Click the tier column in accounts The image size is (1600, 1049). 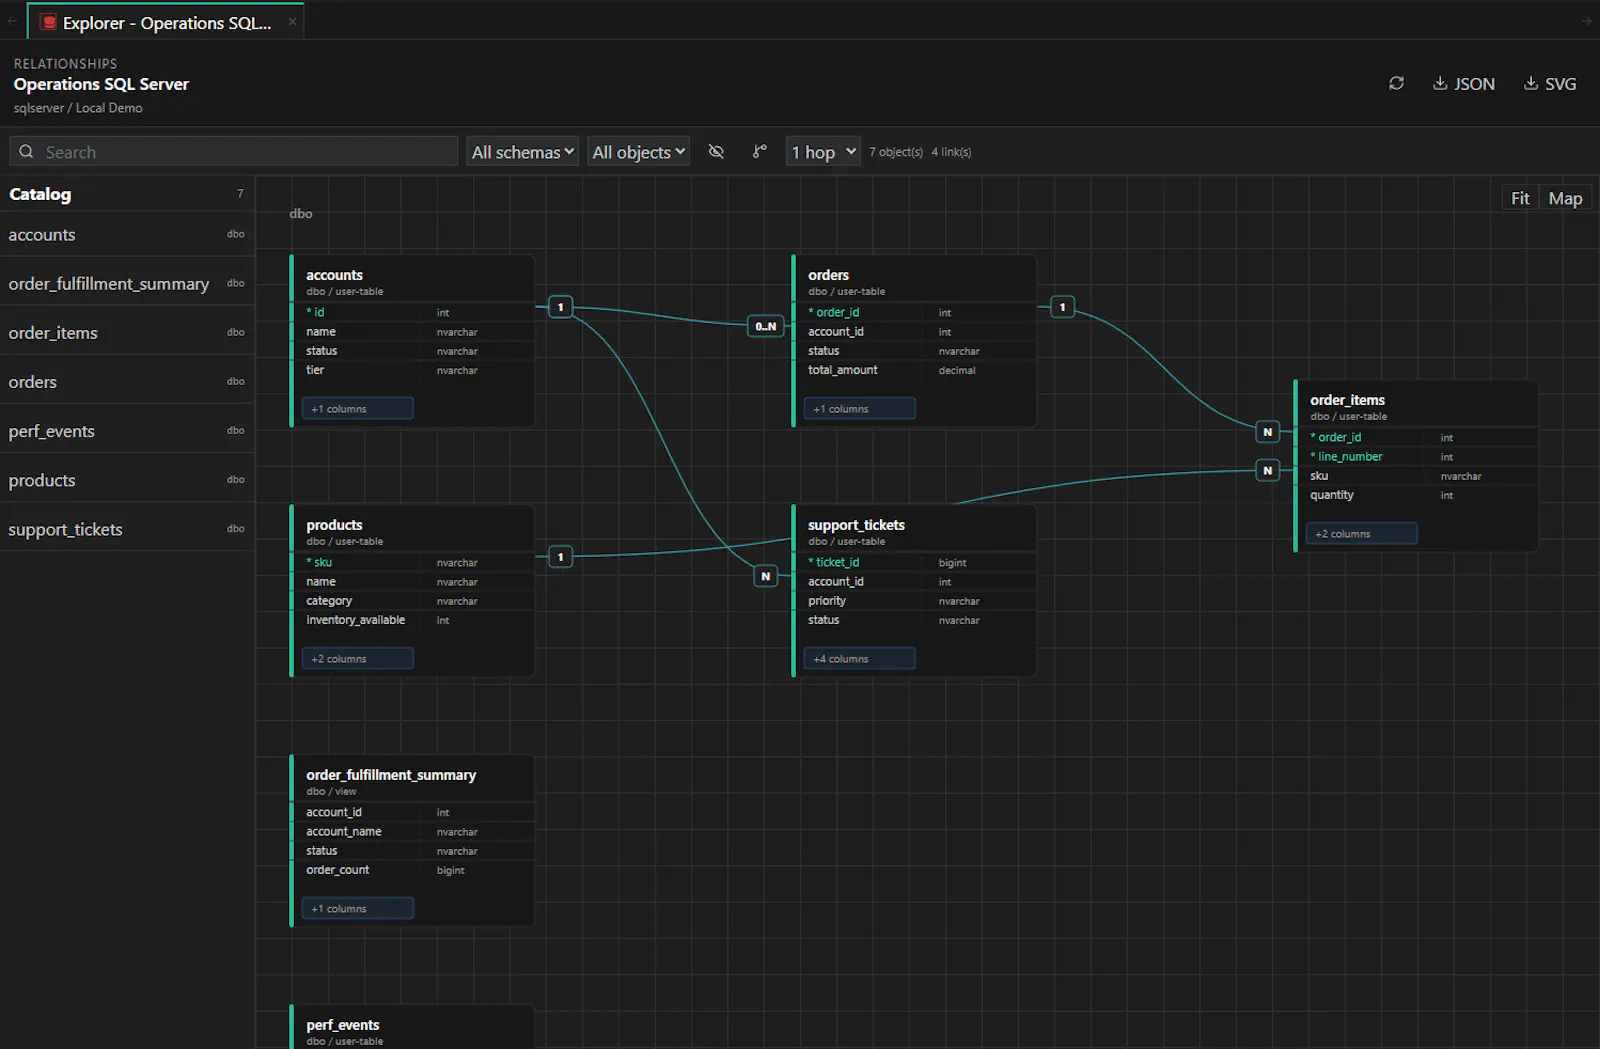click(414, 370)
